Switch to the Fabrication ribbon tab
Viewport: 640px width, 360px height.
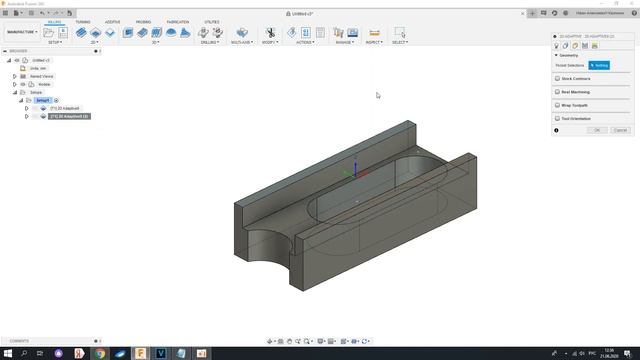pyautogui.click(x=178, y=22)
